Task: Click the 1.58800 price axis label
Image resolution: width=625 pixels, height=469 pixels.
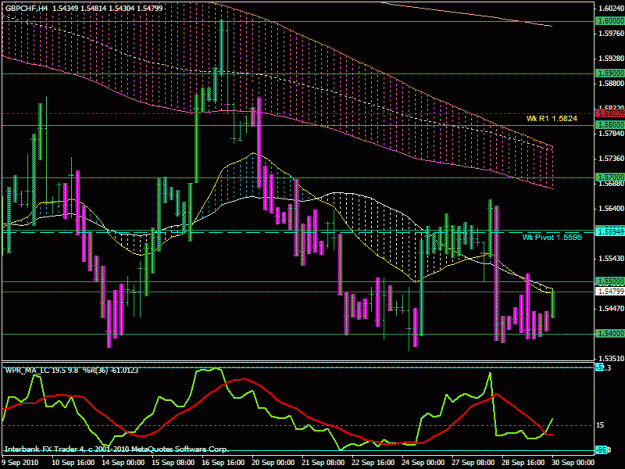Action: (x=611, y=83)
